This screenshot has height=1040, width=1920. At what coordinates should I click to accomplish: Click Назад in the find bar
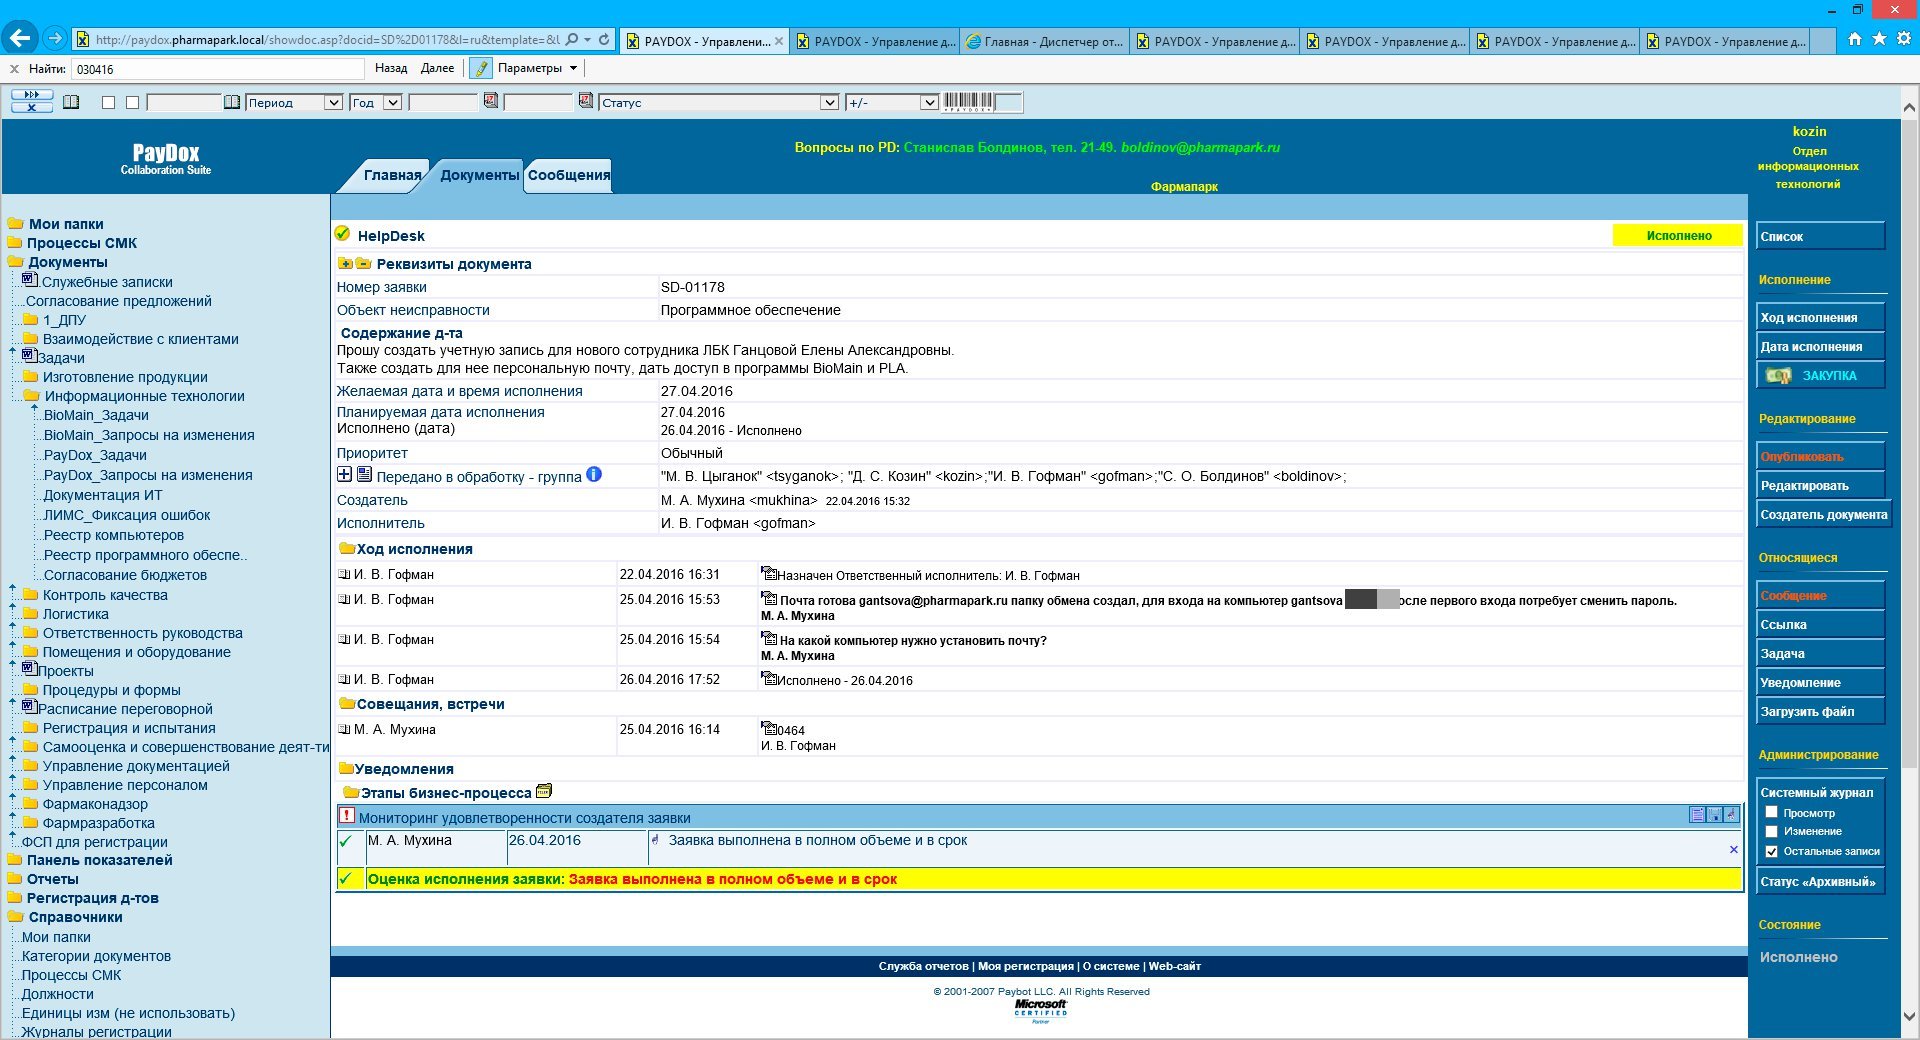[x=391, y=68]
